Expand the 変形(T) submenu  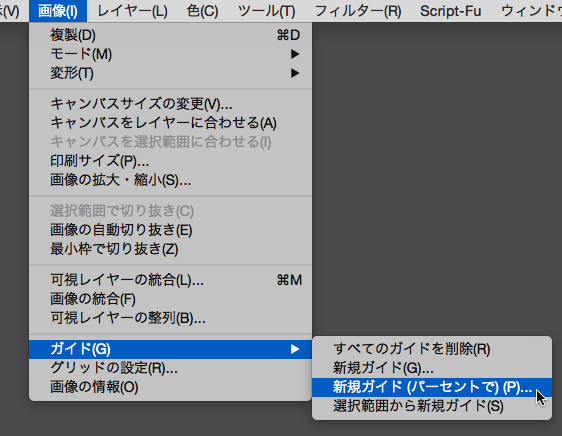click(x=170, y=73)
